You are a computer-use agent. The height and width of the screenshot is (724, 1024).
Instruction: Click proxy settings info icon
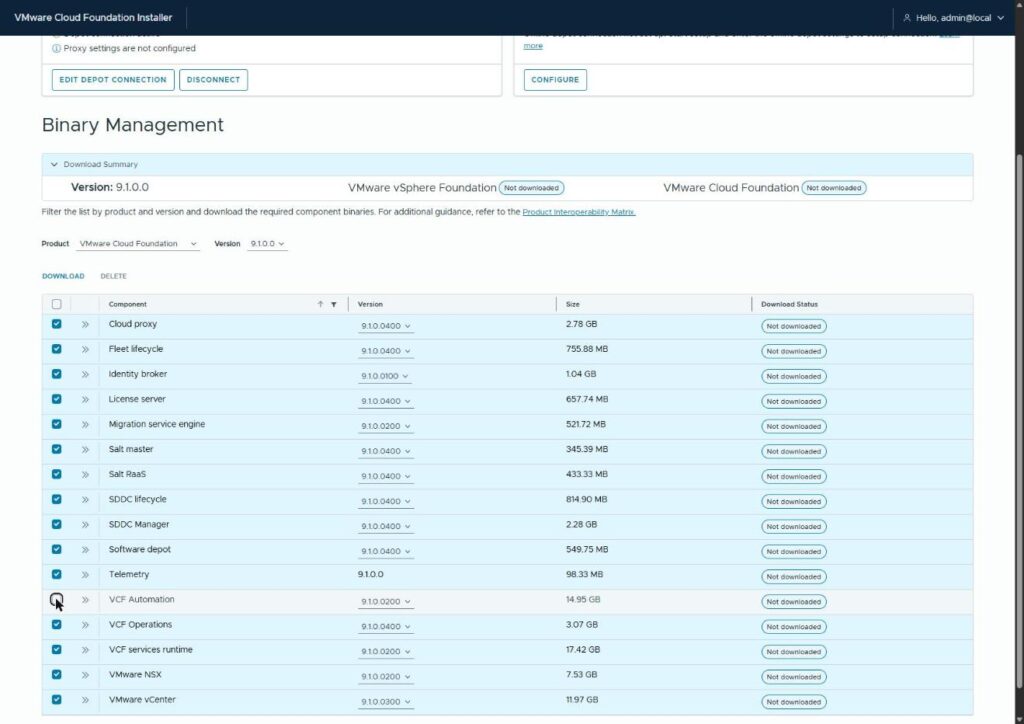click(56, 48)
